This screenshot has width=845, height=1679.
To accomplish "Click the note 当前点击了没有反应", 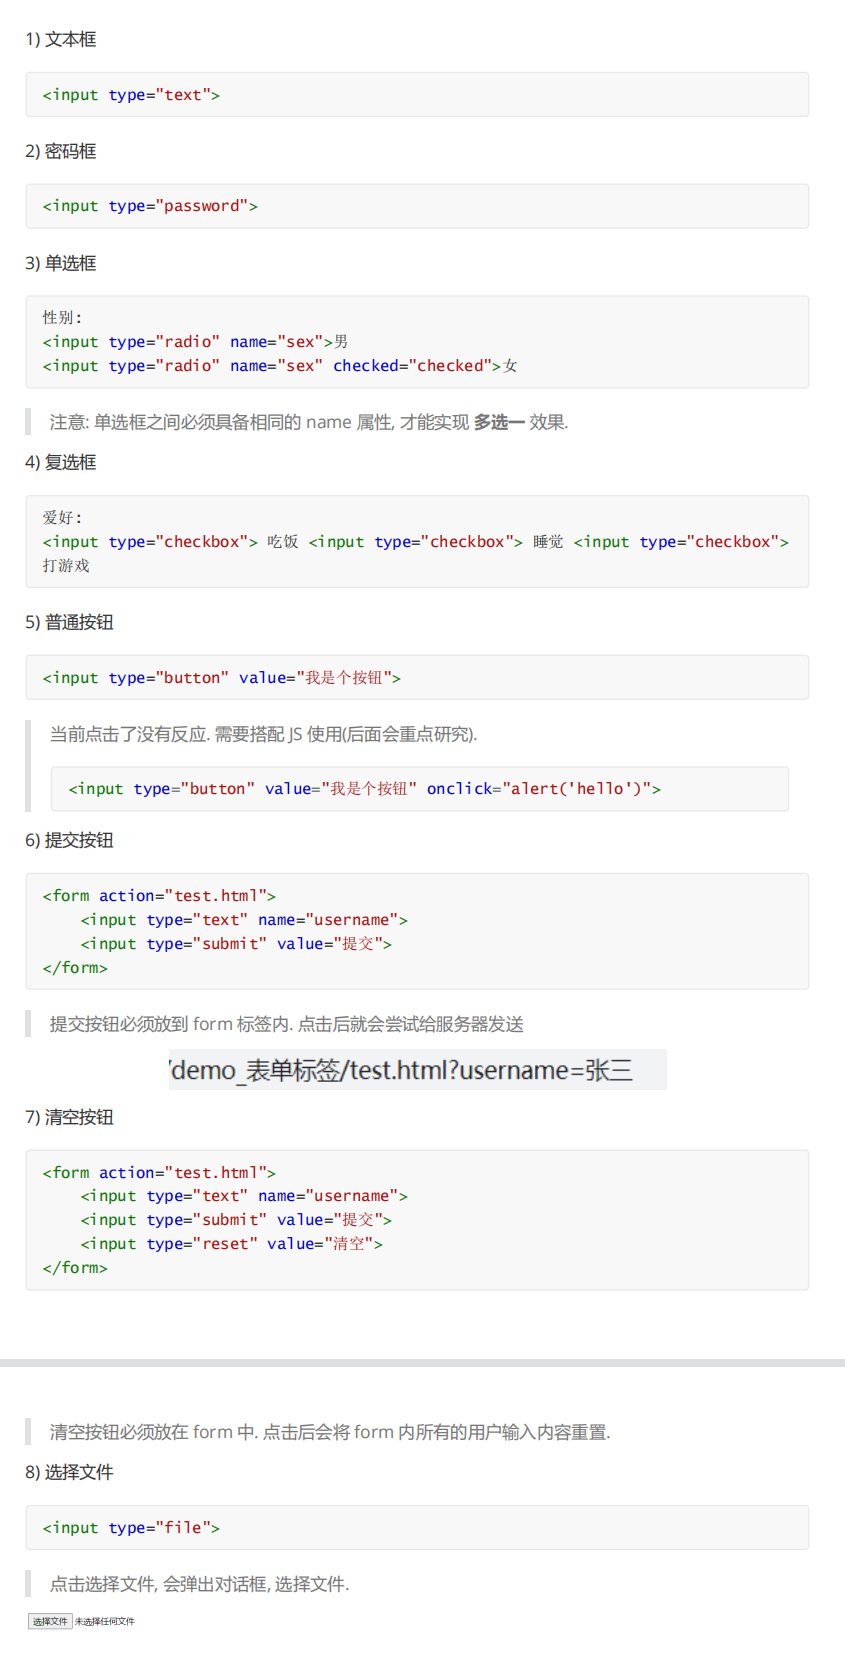I will 264,734.
